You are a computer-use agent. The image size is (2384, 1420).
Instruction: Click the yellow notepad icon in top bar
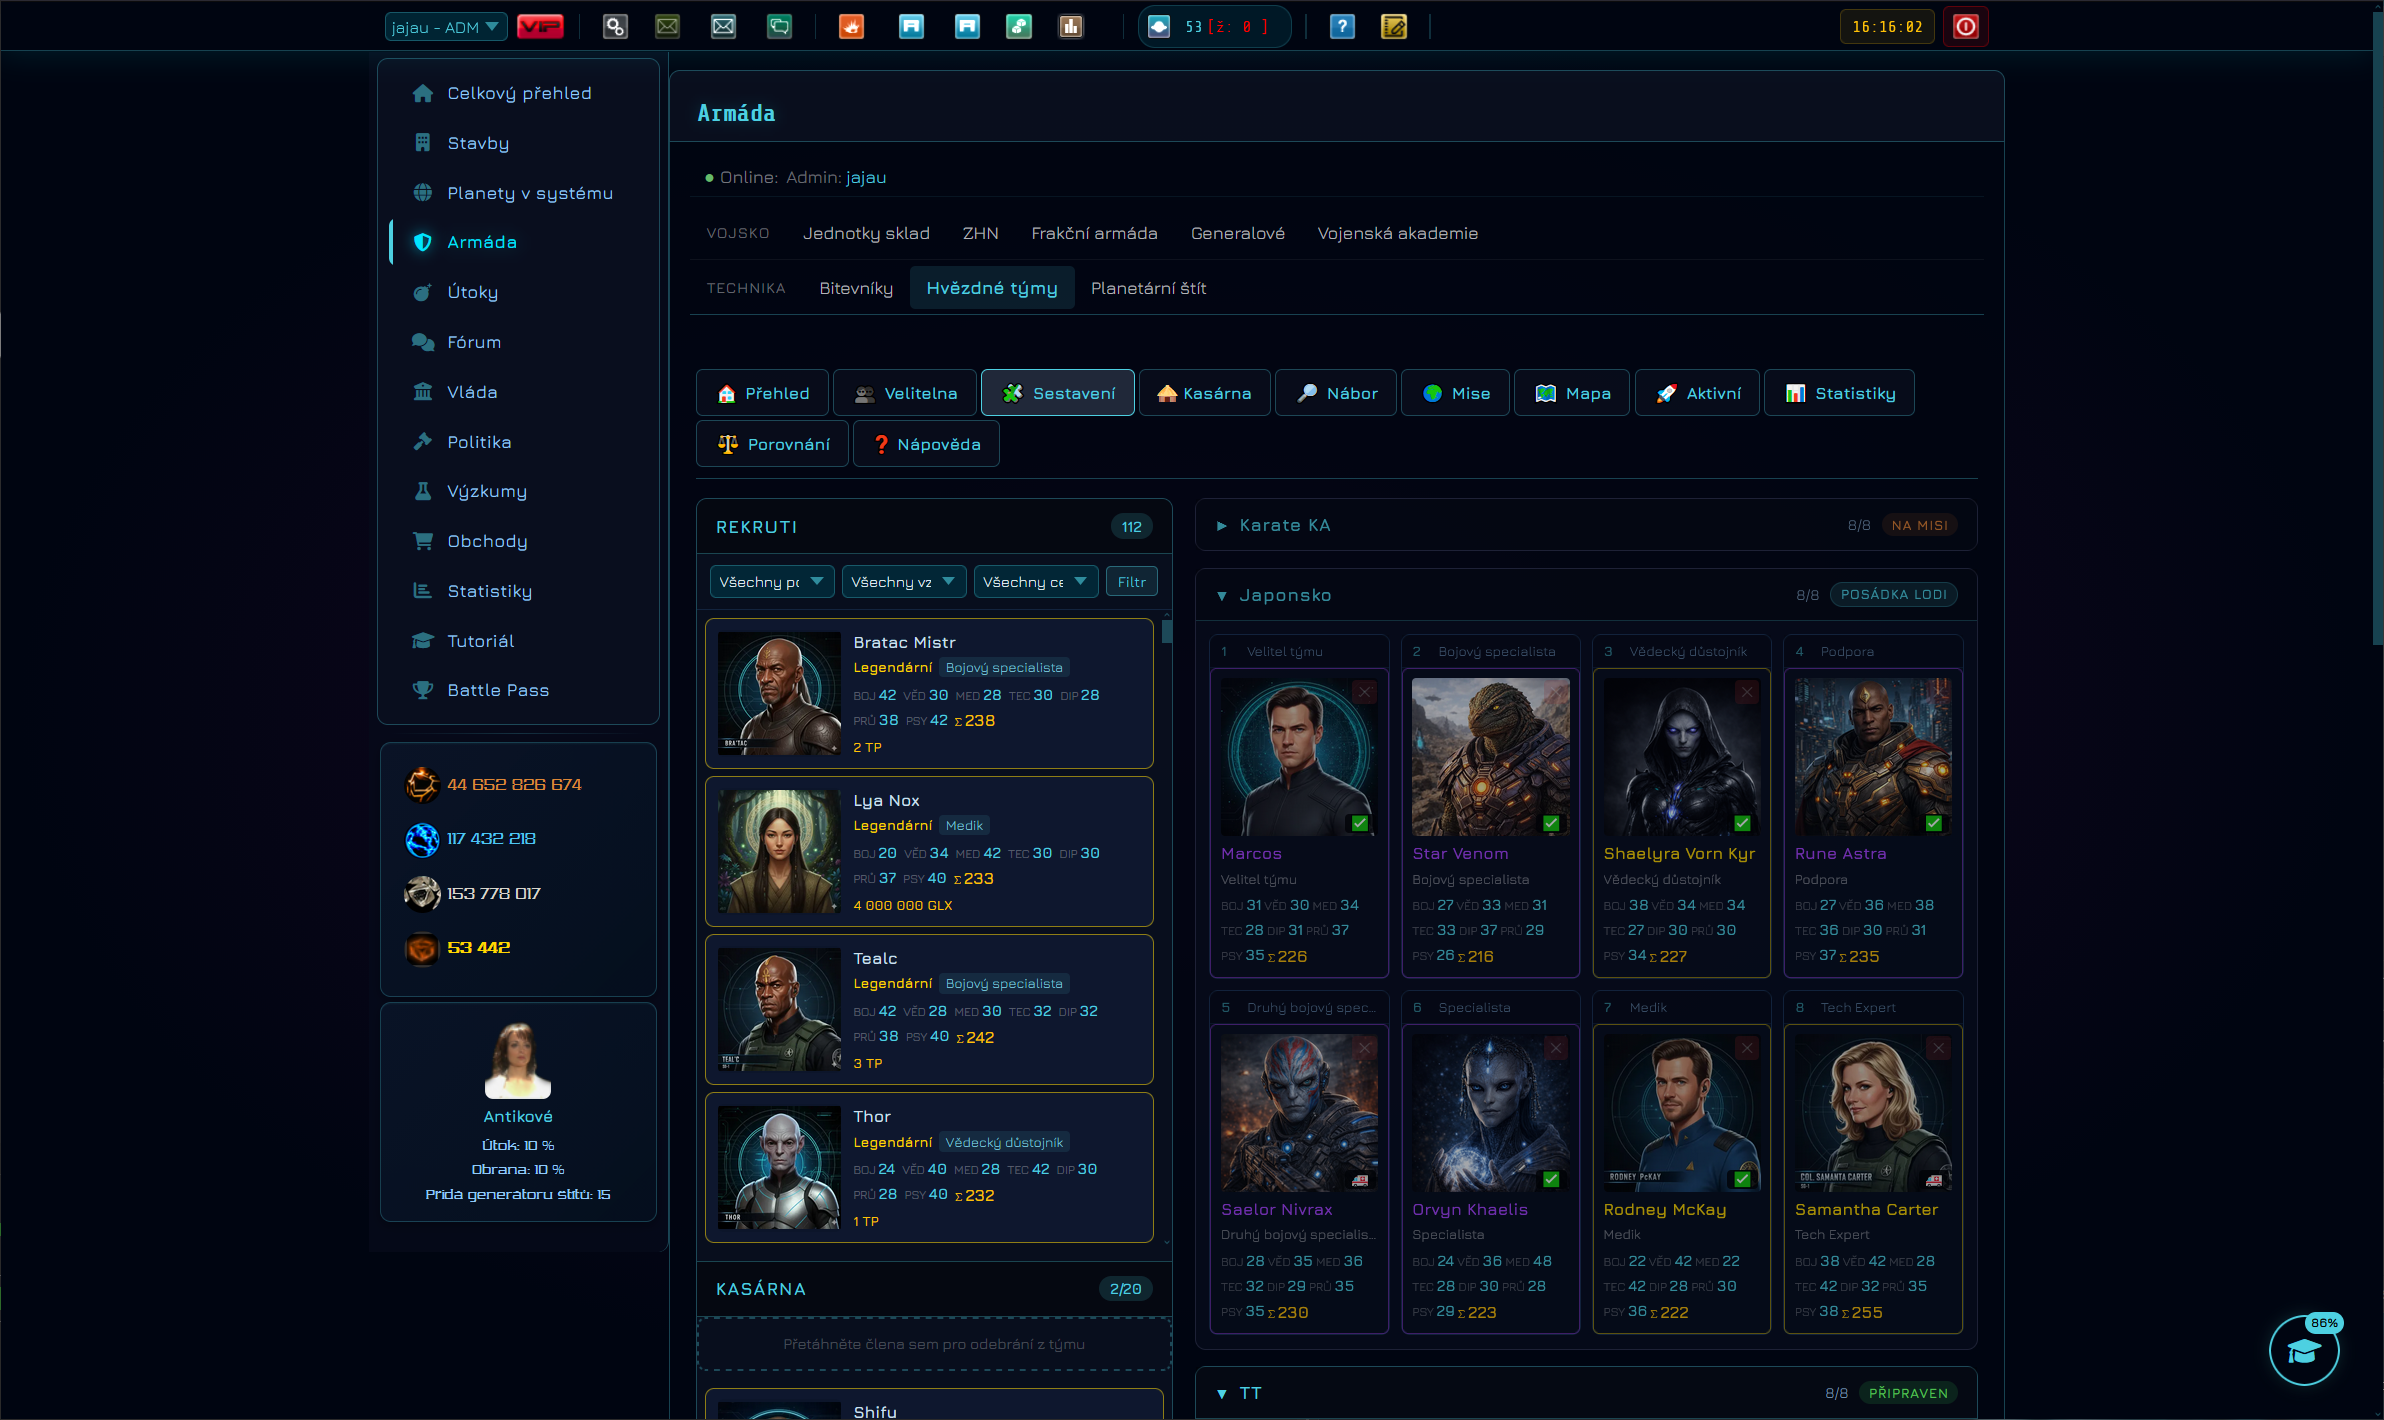[1394, 27]
